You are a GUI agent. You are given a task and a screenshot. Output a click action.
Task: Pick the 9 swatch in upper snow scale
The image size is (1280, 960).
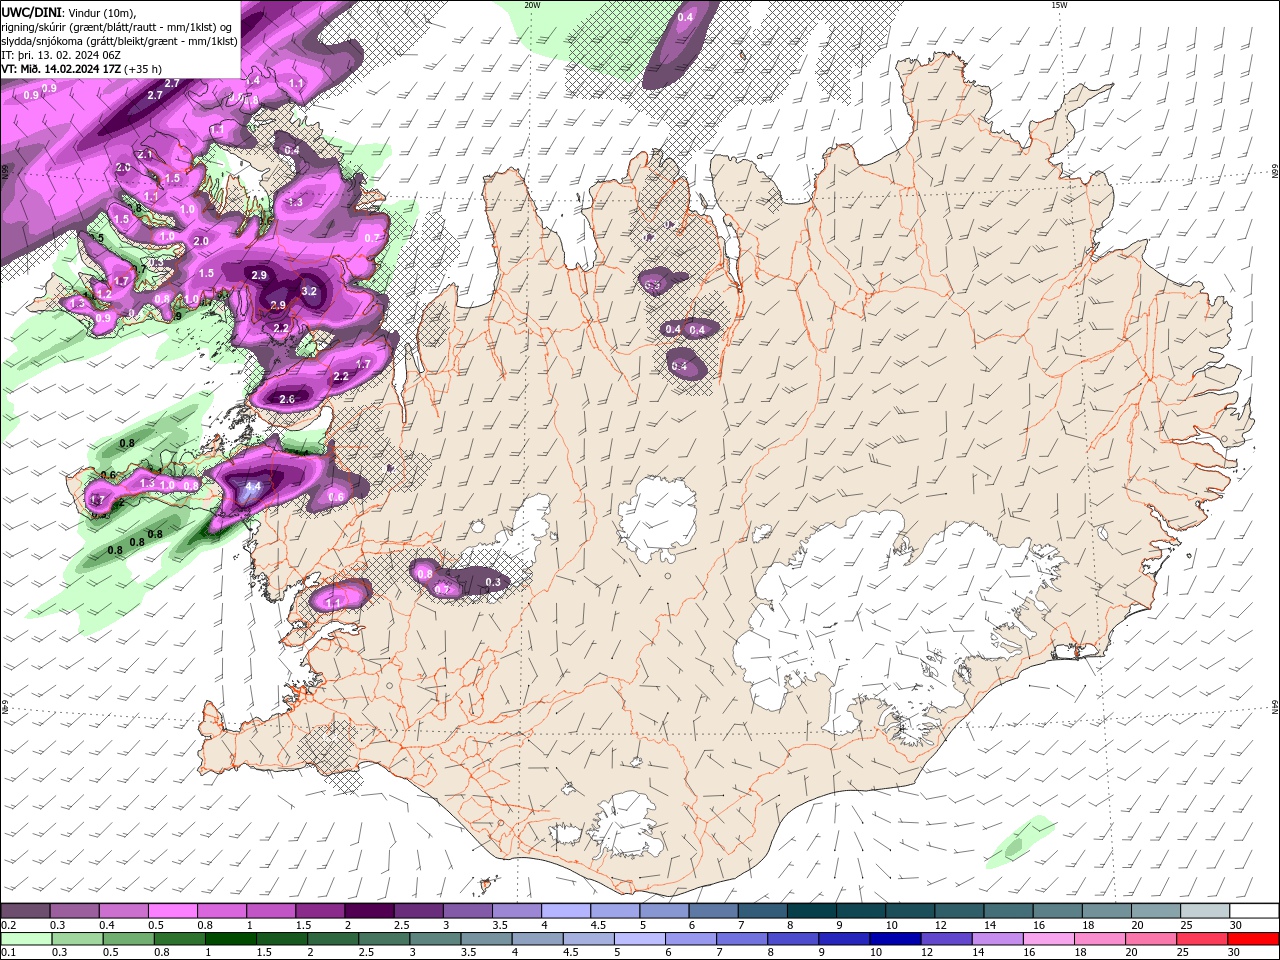pos(861,911)
